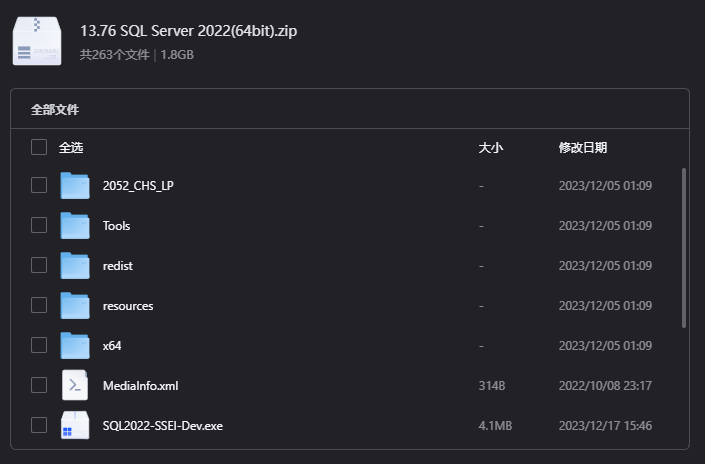Click the 共263个文件 file count text
Screen dimensions: 705x464
click(114, 55)
